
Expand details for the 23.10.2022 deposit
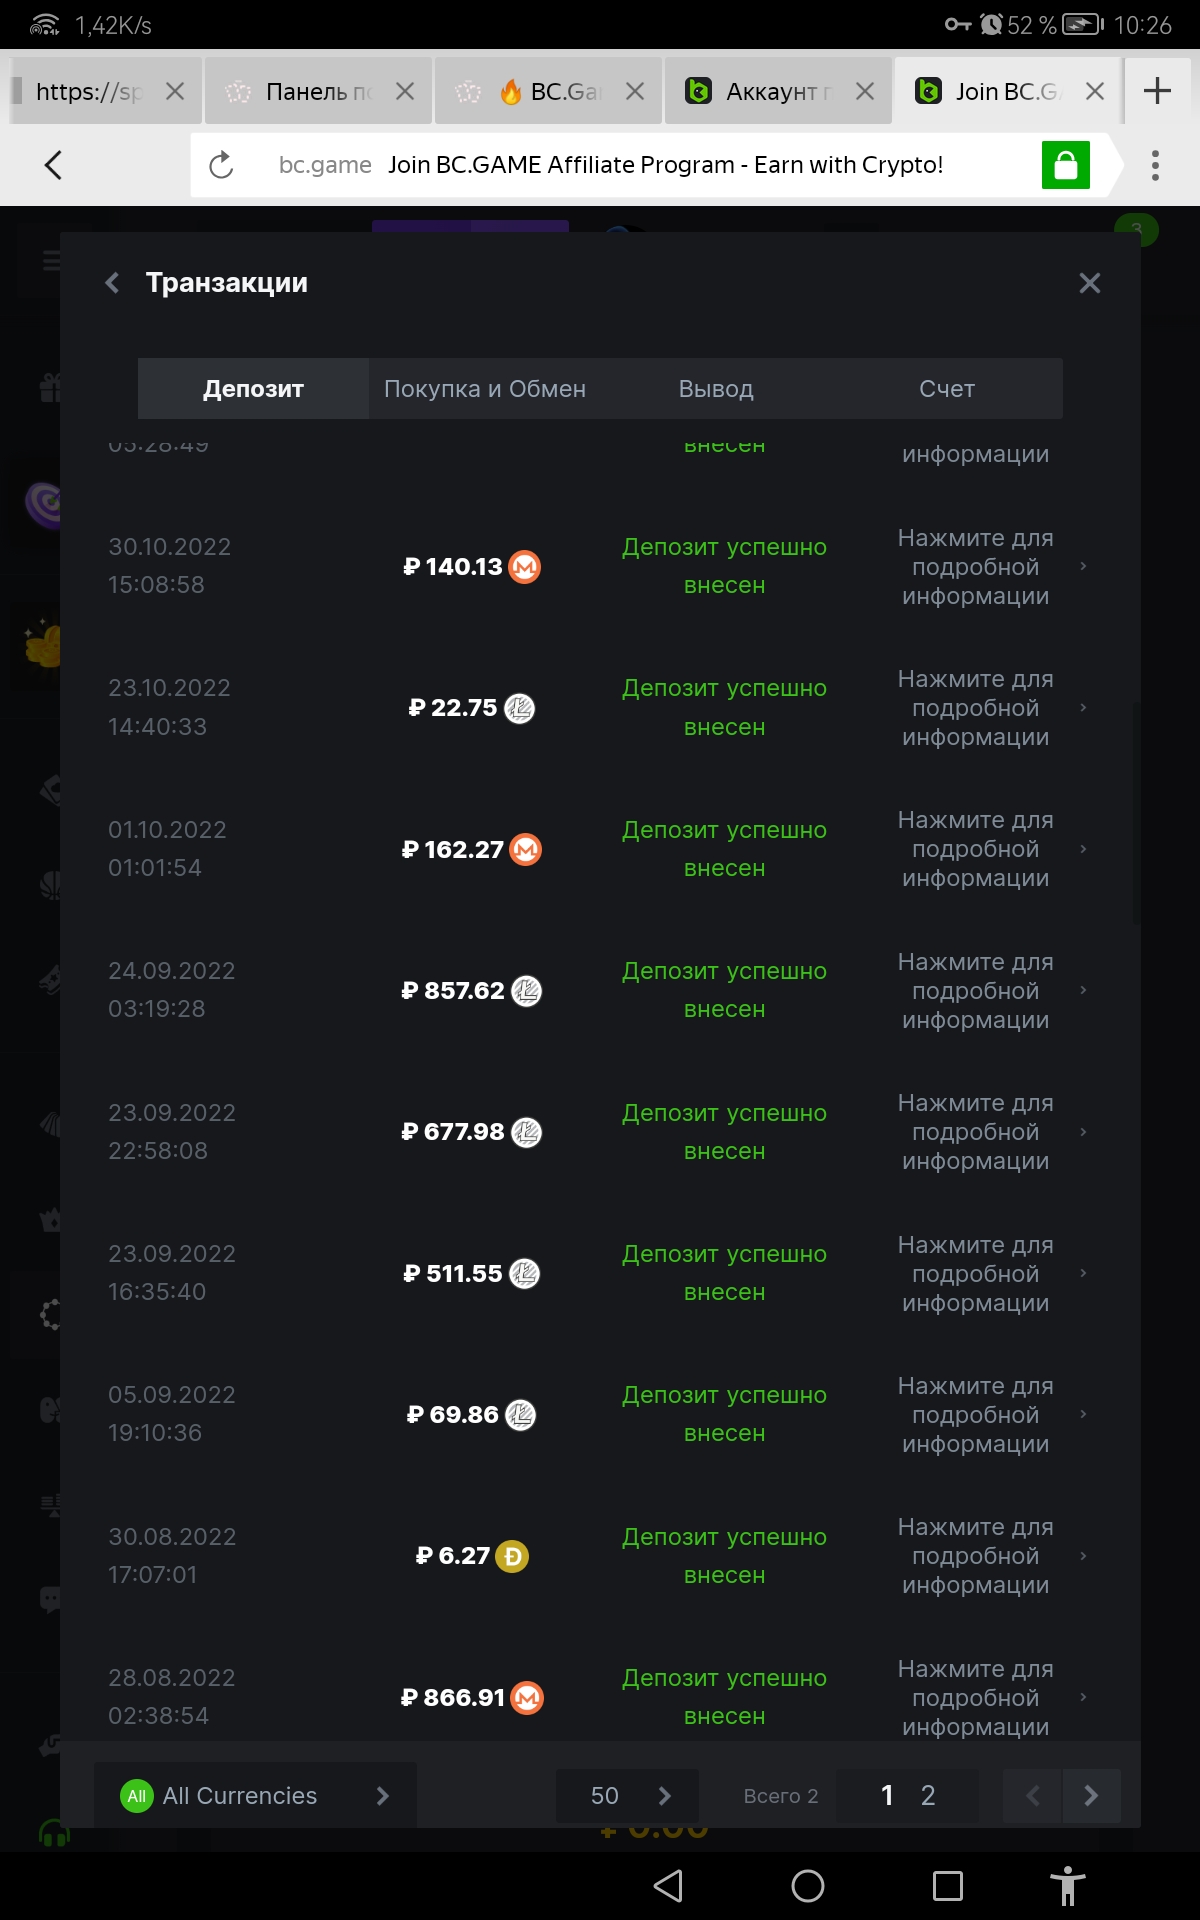988,708
